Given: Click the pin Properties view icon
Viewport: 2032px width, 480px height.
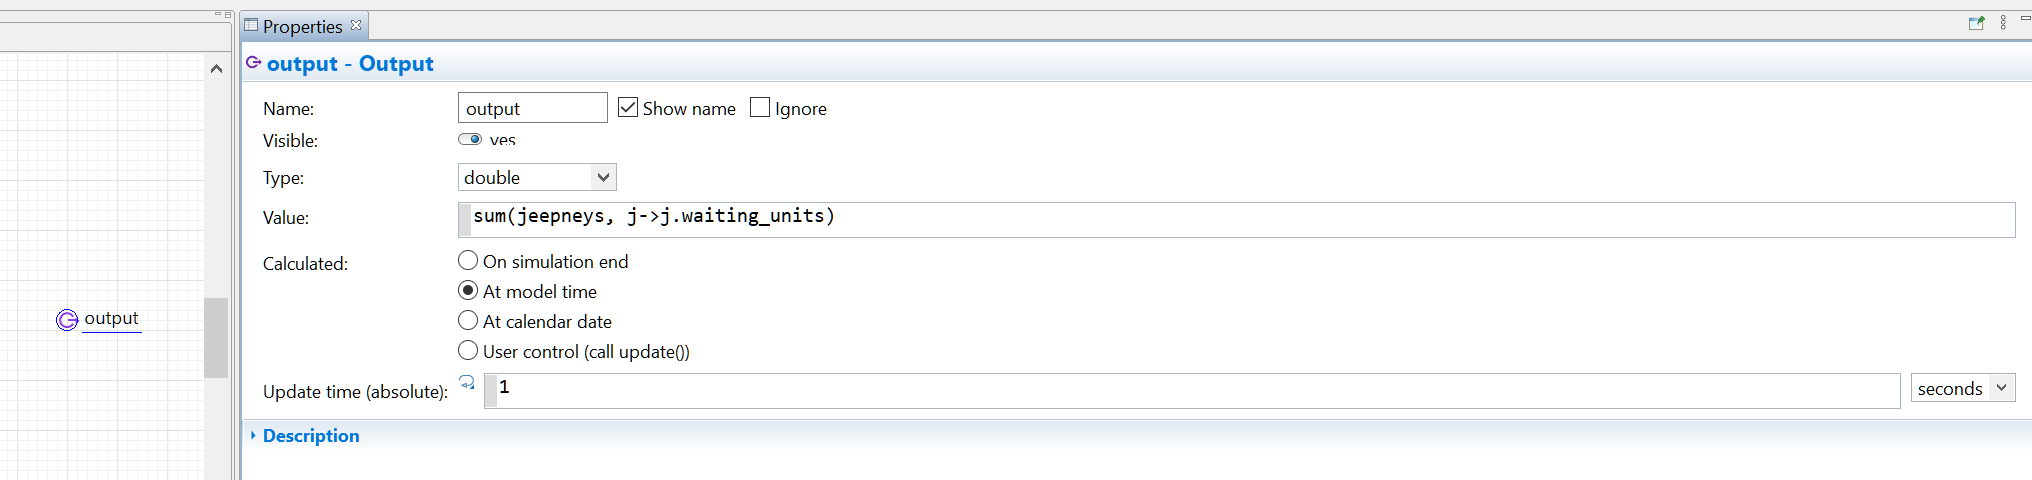Looking at the screenshot, I should tap(1976, 23).
